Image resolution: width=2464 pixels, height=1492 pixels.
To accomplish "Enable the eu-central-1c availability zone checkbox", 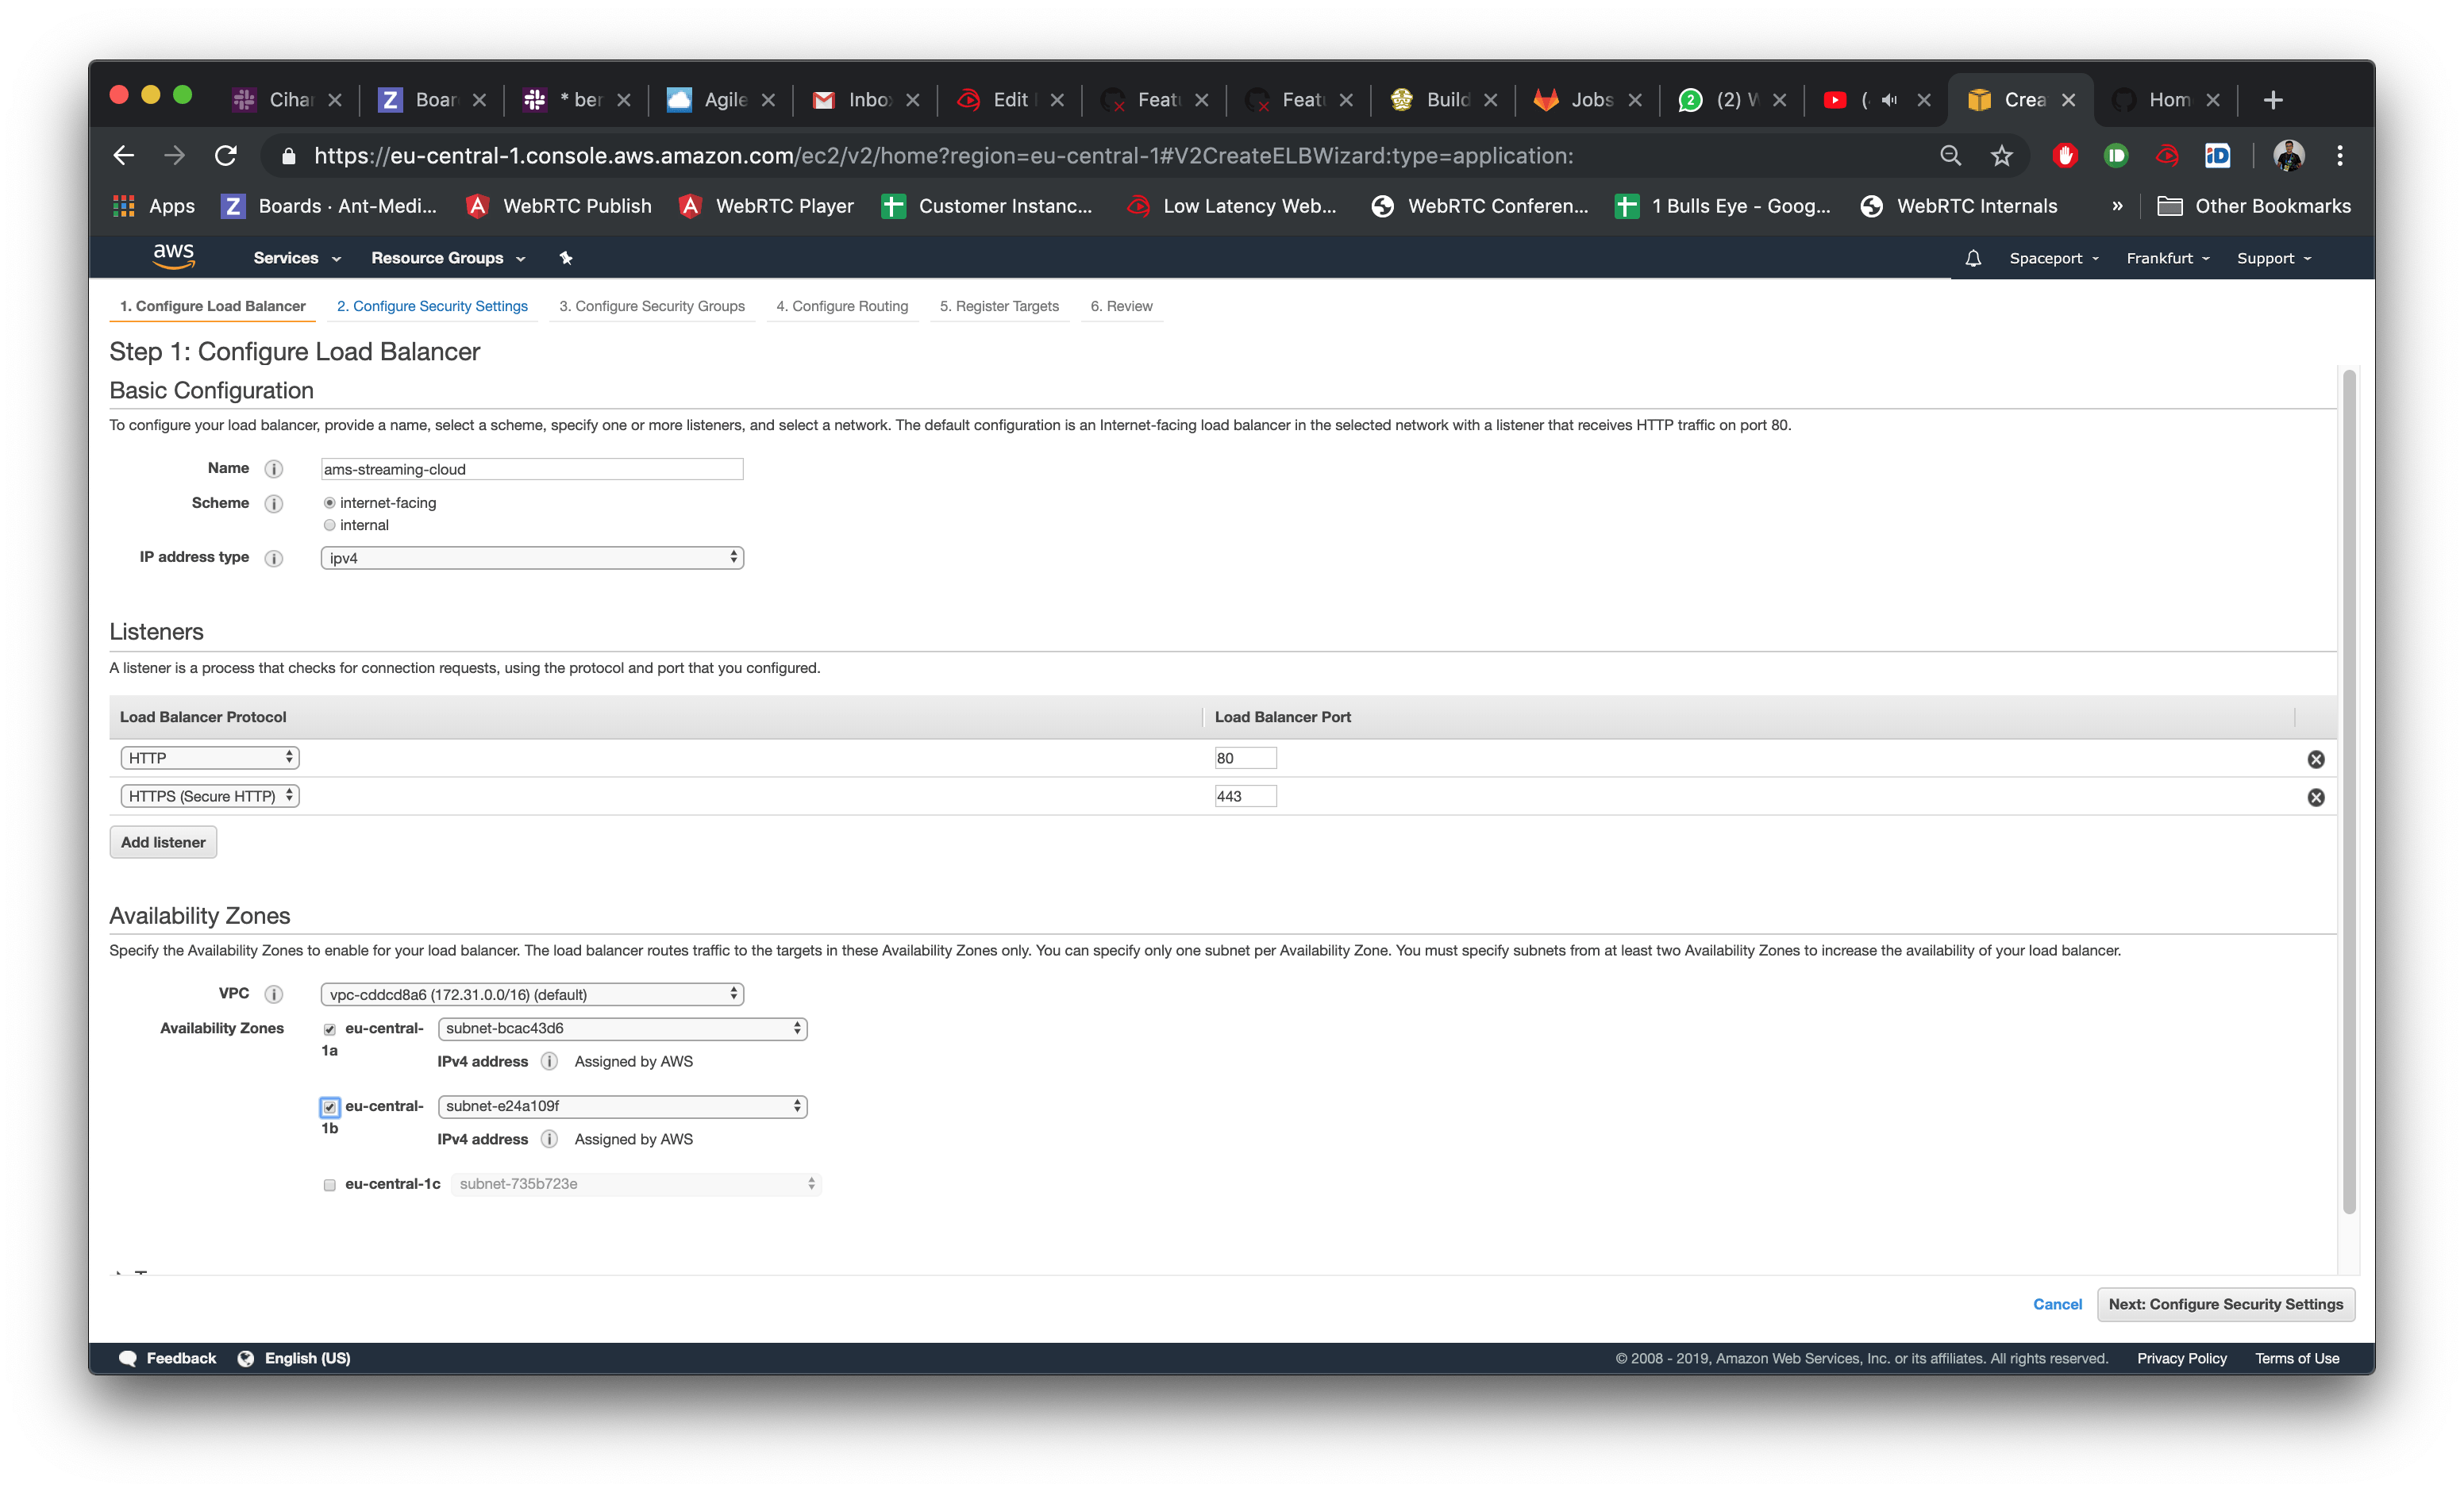I will click(329, 1185).
